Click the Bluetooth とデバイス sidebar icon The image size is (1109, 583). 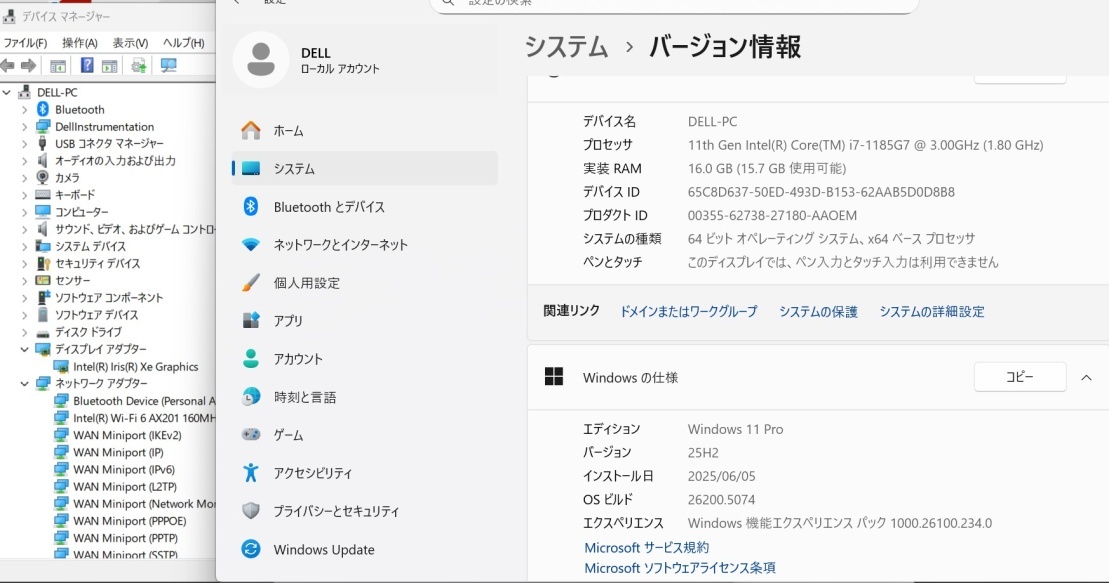click(x=250, y=207)
